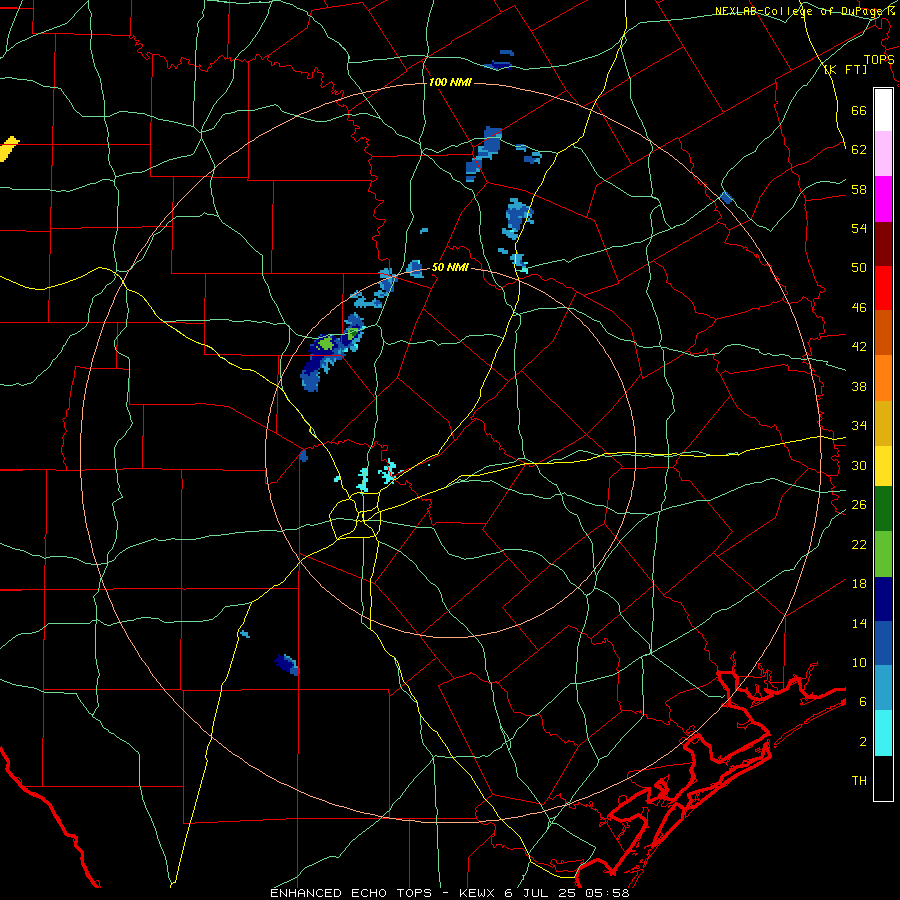Screen dimensions: 900x900
Task: Click the yellow echo at the far left edge
Action: pos(8,149)
